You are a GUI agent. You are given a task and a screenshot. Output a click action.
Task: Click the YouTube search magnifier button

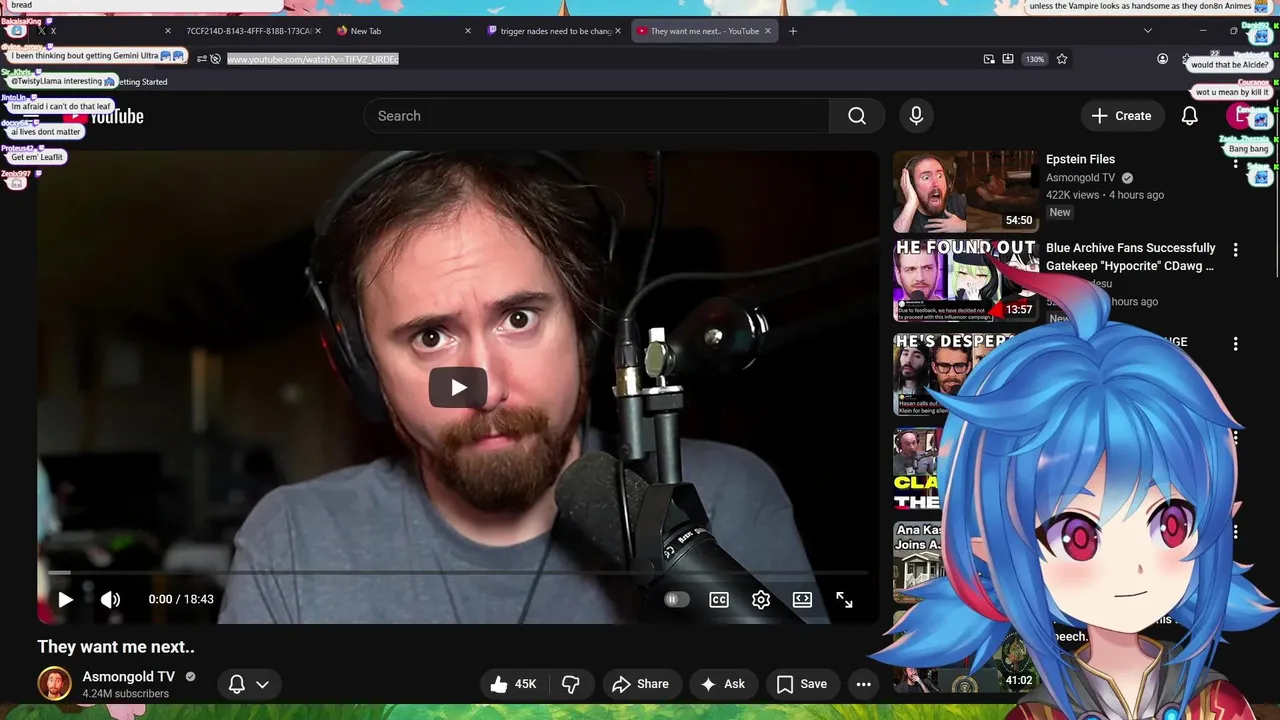tap(857, 116)
